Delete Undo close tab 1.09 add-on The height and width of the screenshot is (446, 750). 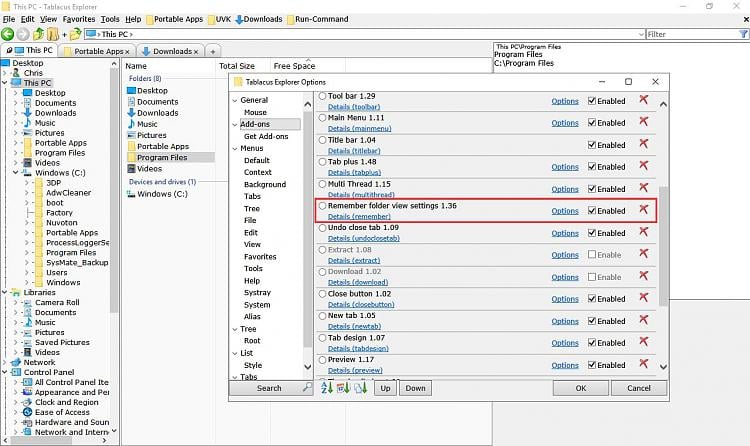pyautogui.click(x=644, y=232)
